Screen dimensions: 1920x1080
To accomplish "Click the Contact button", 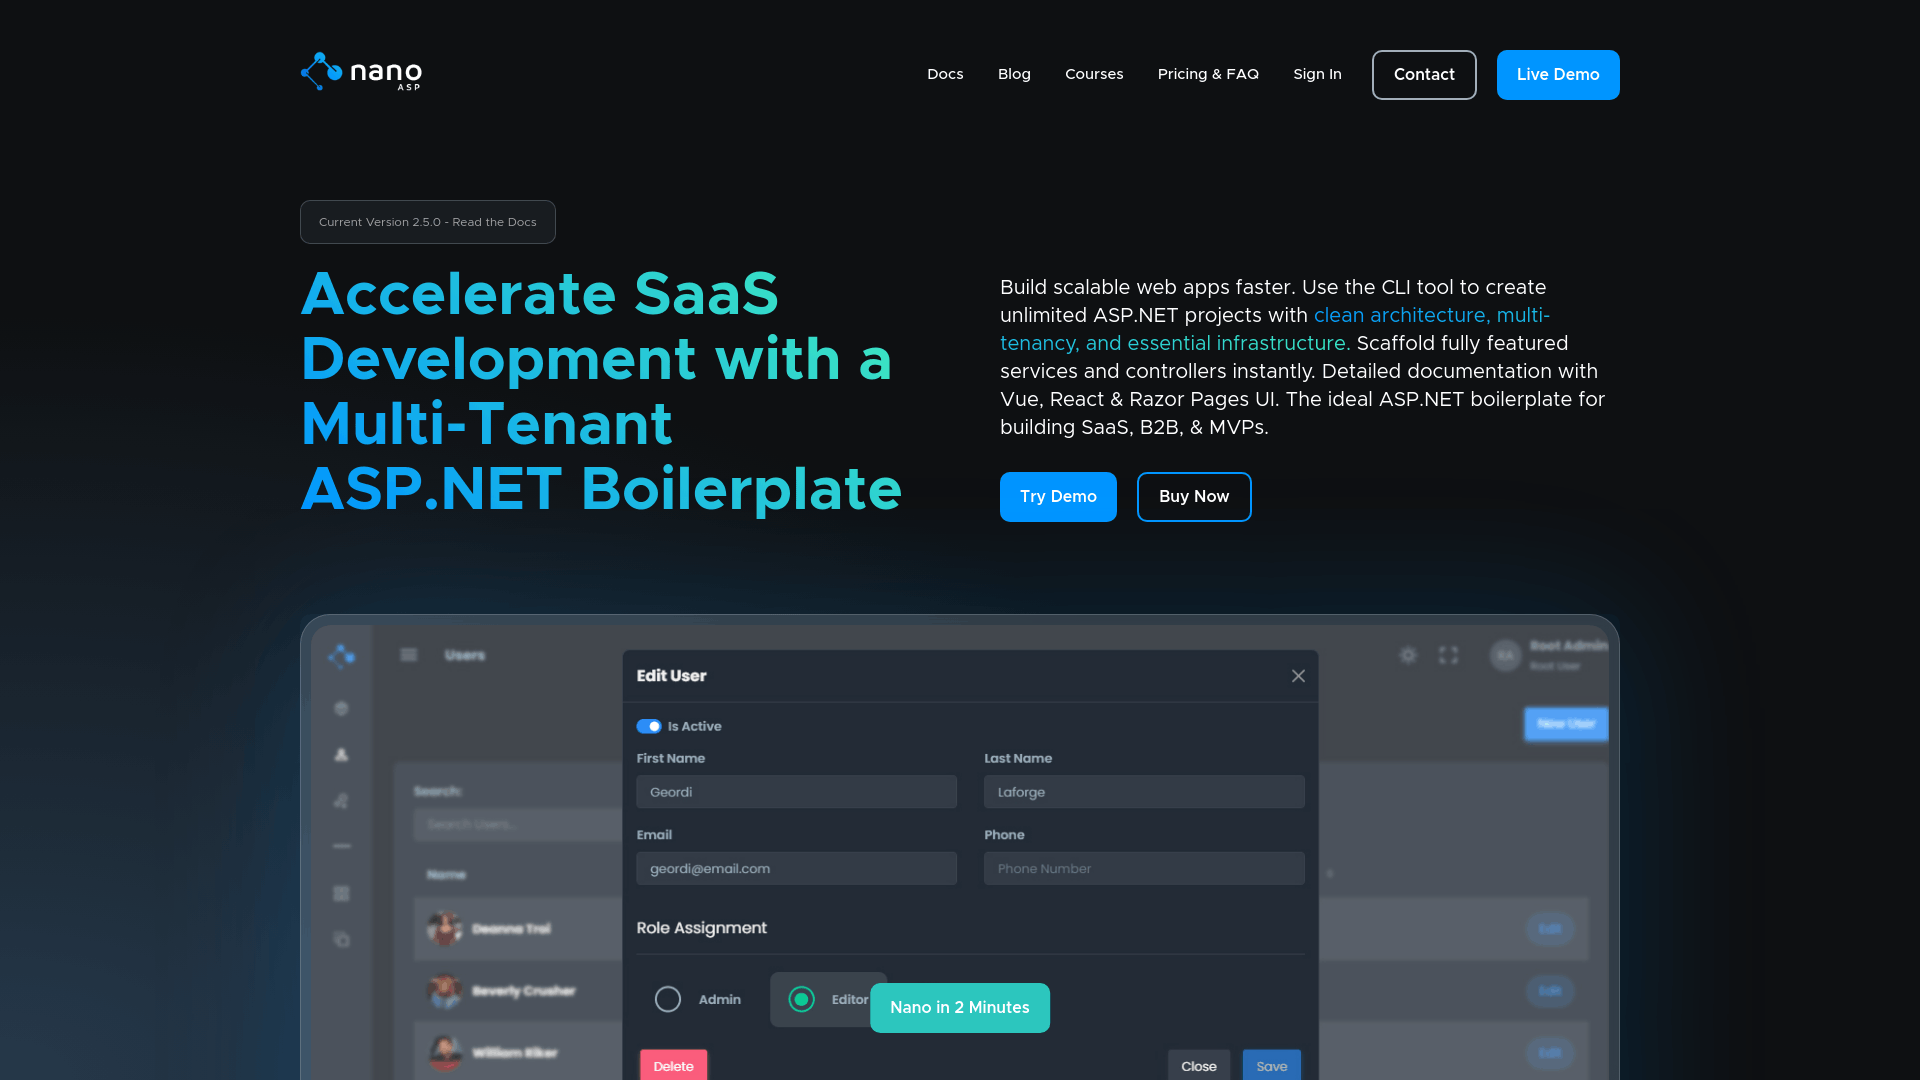I will [1424, 75].
